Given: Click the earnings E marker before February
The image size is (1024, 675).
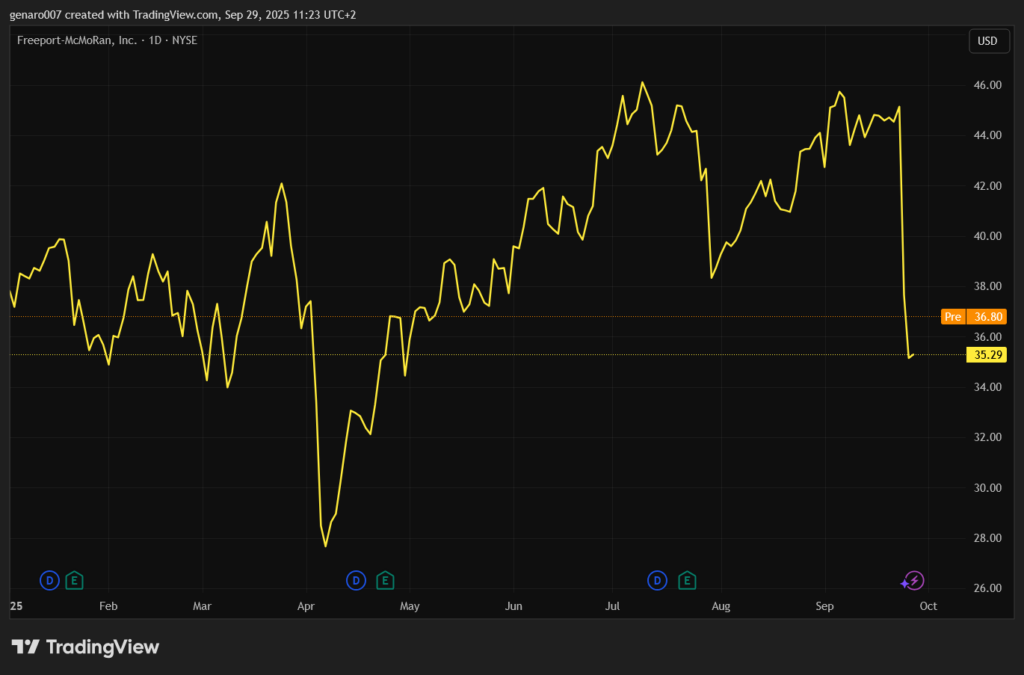Looking at the screenshot, I should coord(75,580).
